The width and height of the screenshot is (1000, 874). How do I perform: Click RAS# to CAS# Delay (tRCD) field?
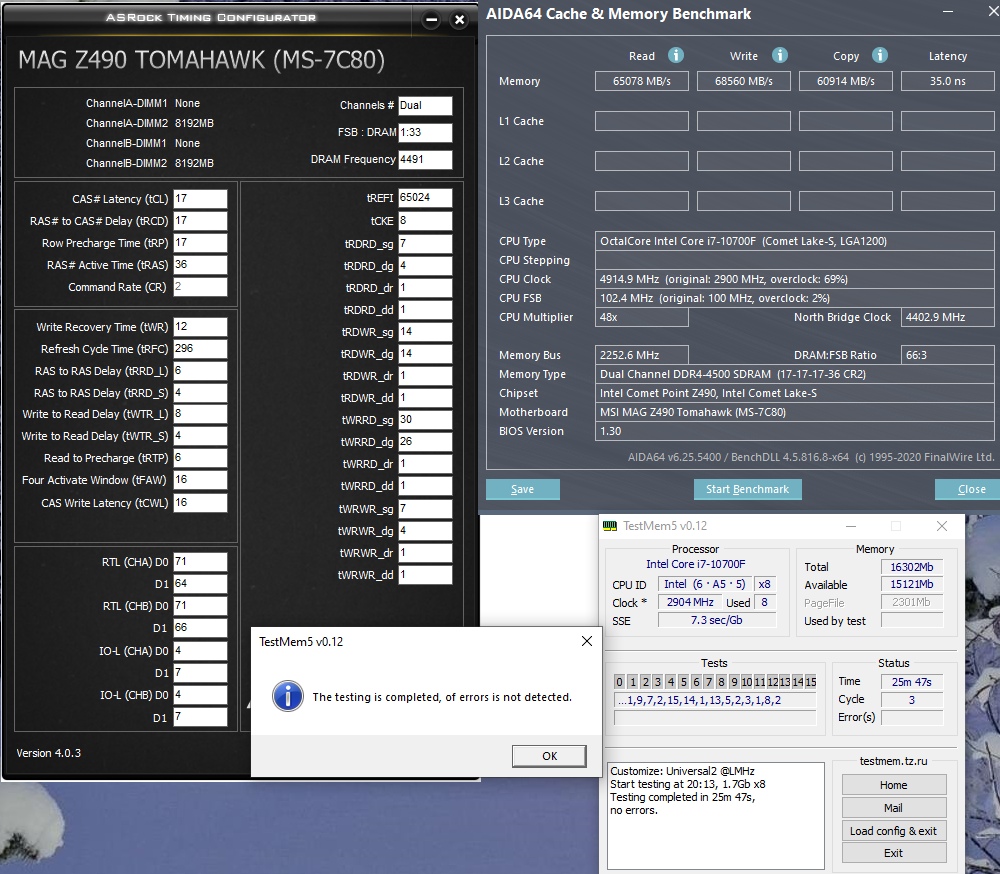tap(200, 221)
